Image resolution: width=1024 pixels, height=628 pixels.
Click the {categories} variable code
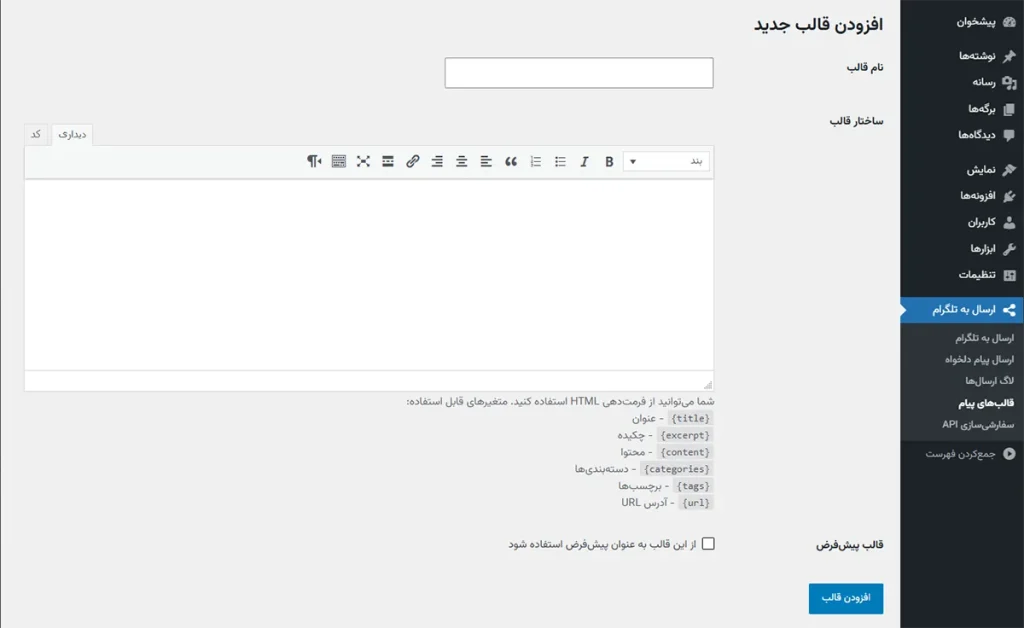(676, 469)
